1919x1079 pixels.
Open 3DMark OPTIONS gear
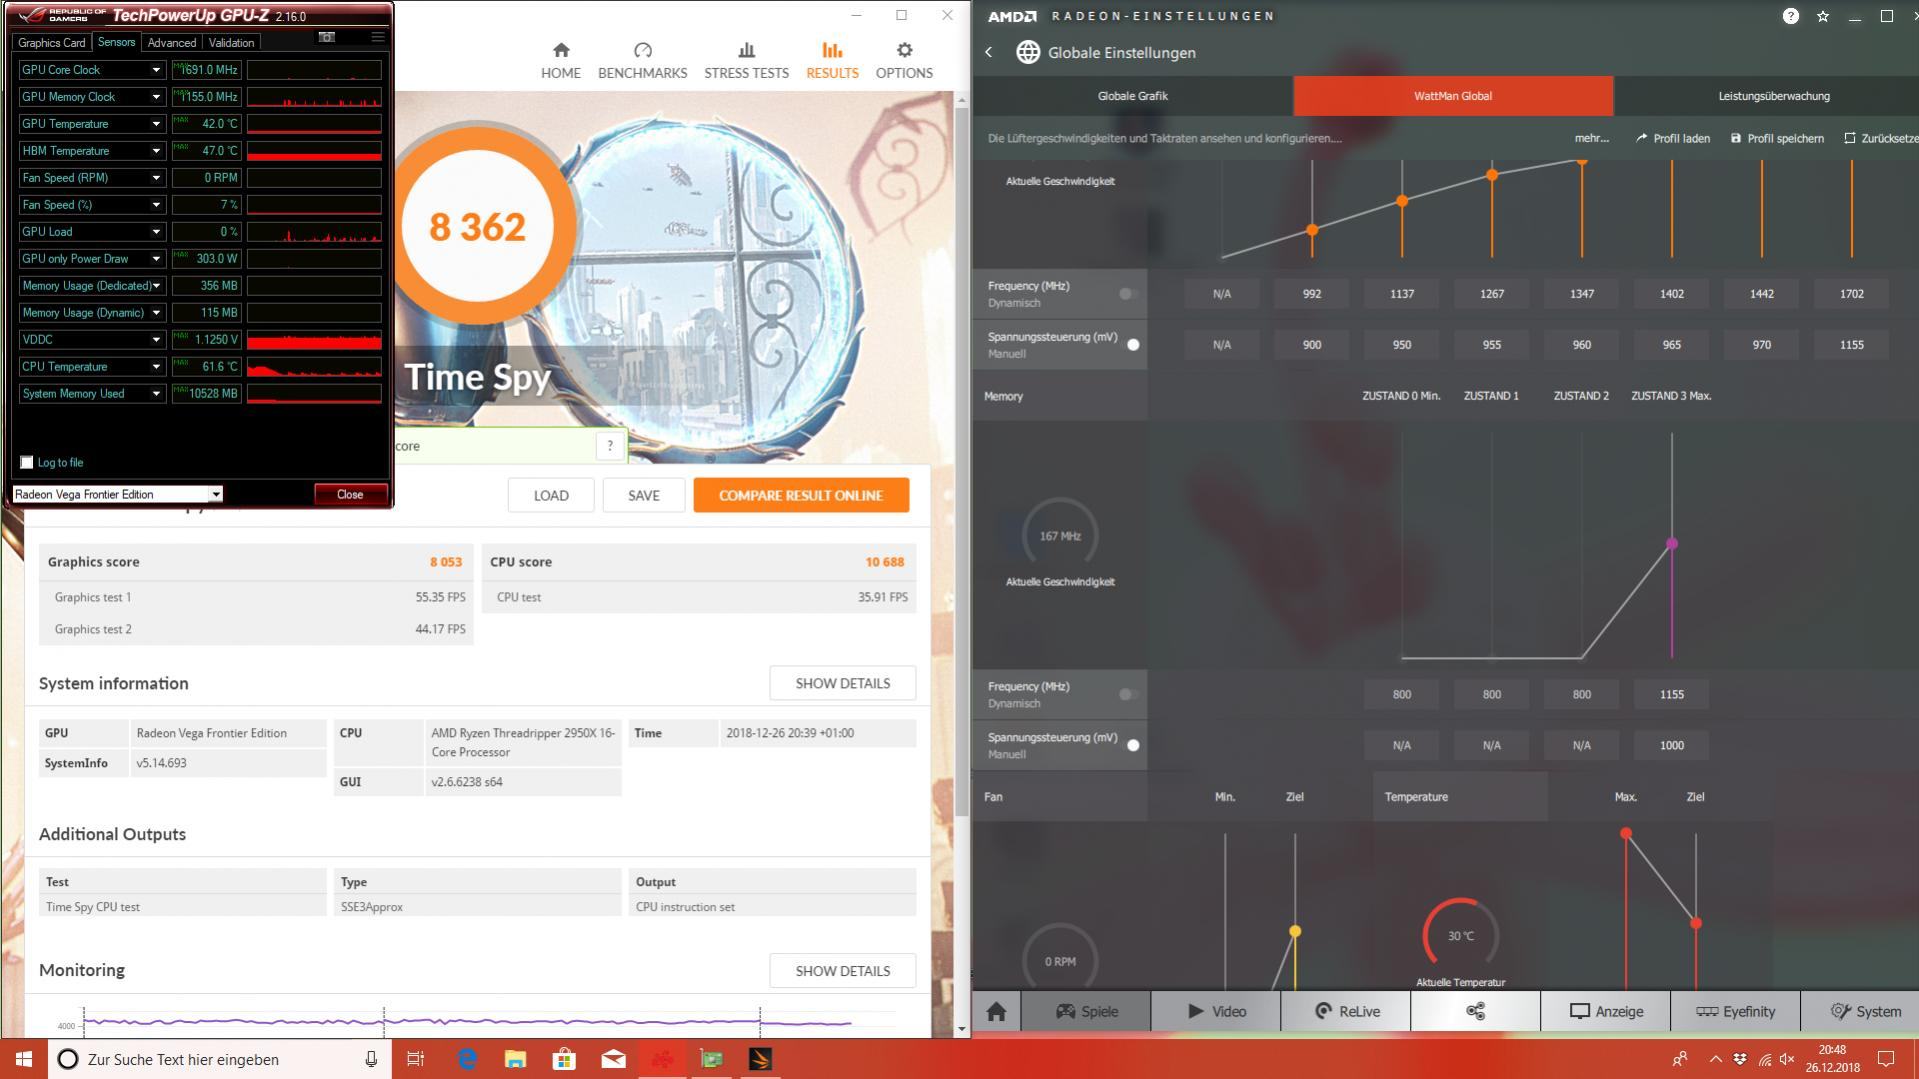point(904,61)
